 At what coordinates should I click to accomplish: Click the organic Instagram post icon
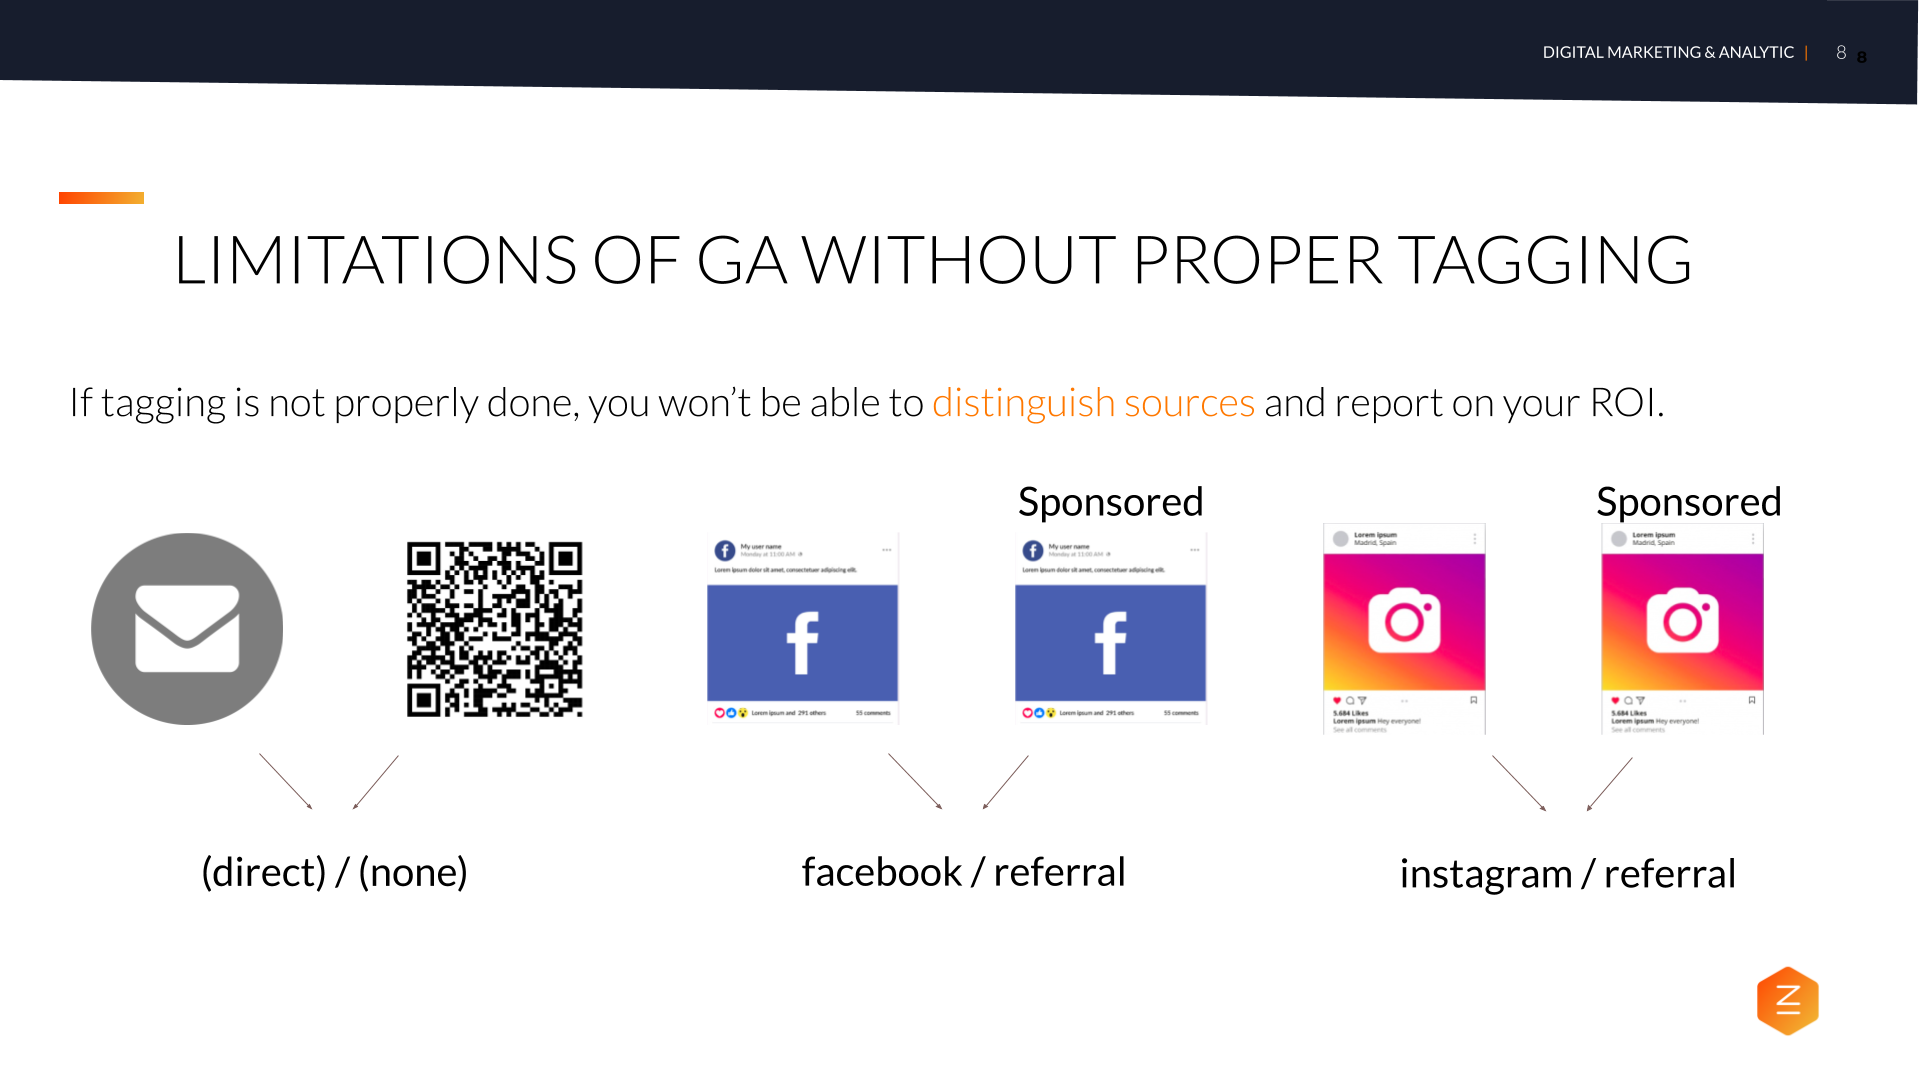pyautogui.click(x=1402, y=626)
